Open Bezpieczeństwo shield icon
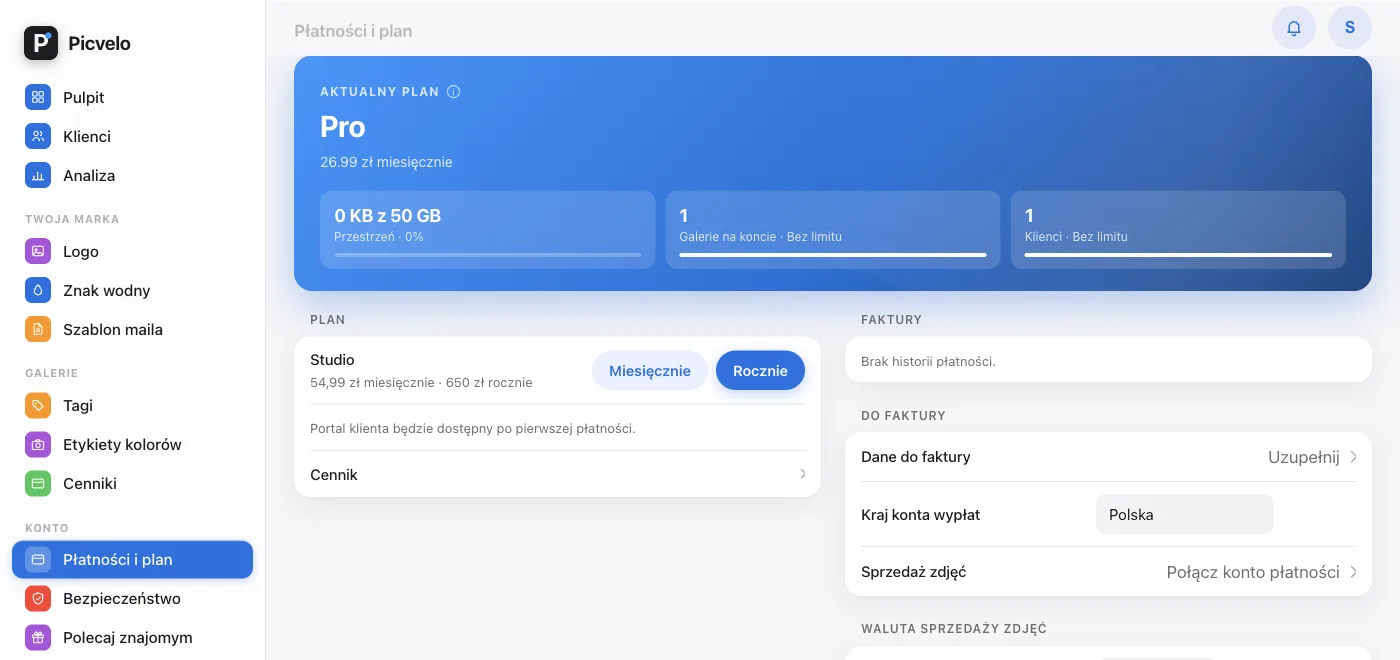 point(38,599)
